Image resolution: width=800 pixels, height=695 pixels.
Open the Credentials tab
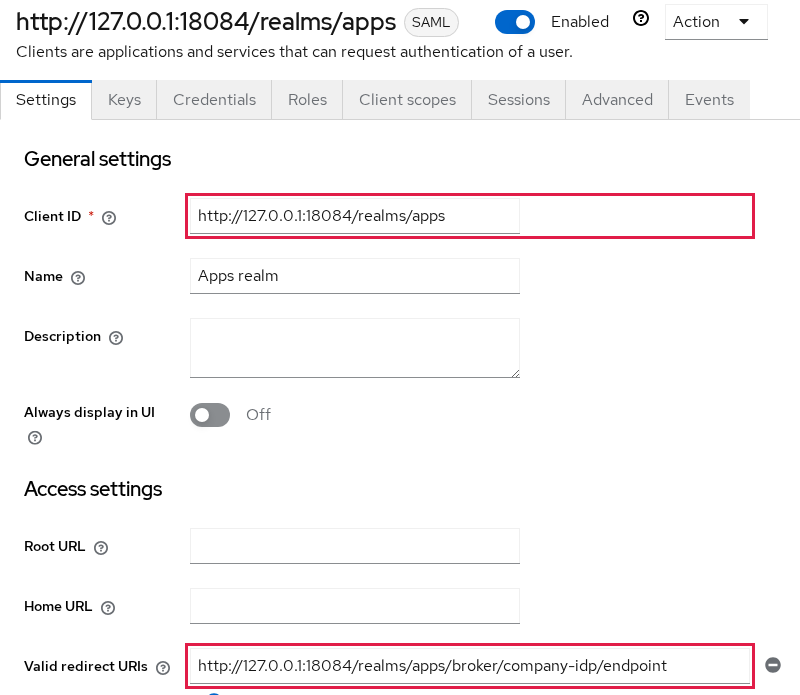pos(214,100)
